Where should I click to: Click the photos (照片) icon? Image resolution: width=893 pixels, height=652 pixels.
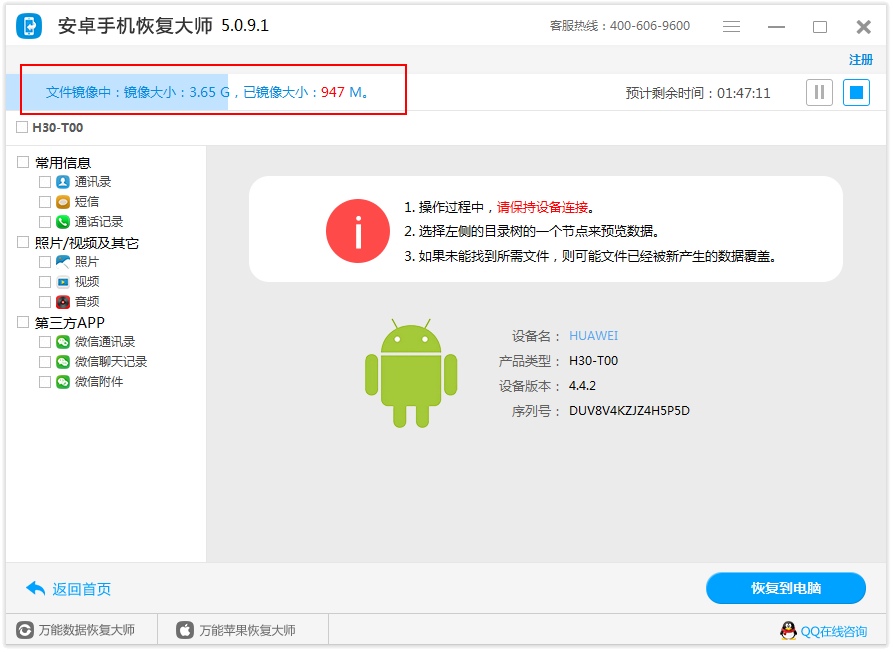(63, 261)
